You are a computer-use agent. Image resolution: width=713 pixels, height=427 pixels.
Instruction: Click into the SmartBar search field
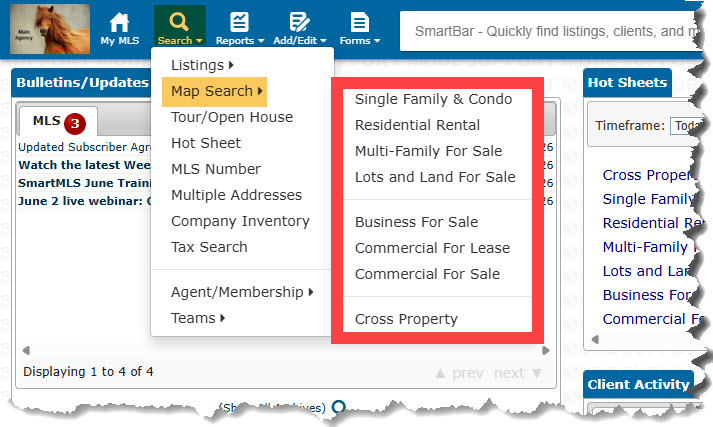click(550, 31)
